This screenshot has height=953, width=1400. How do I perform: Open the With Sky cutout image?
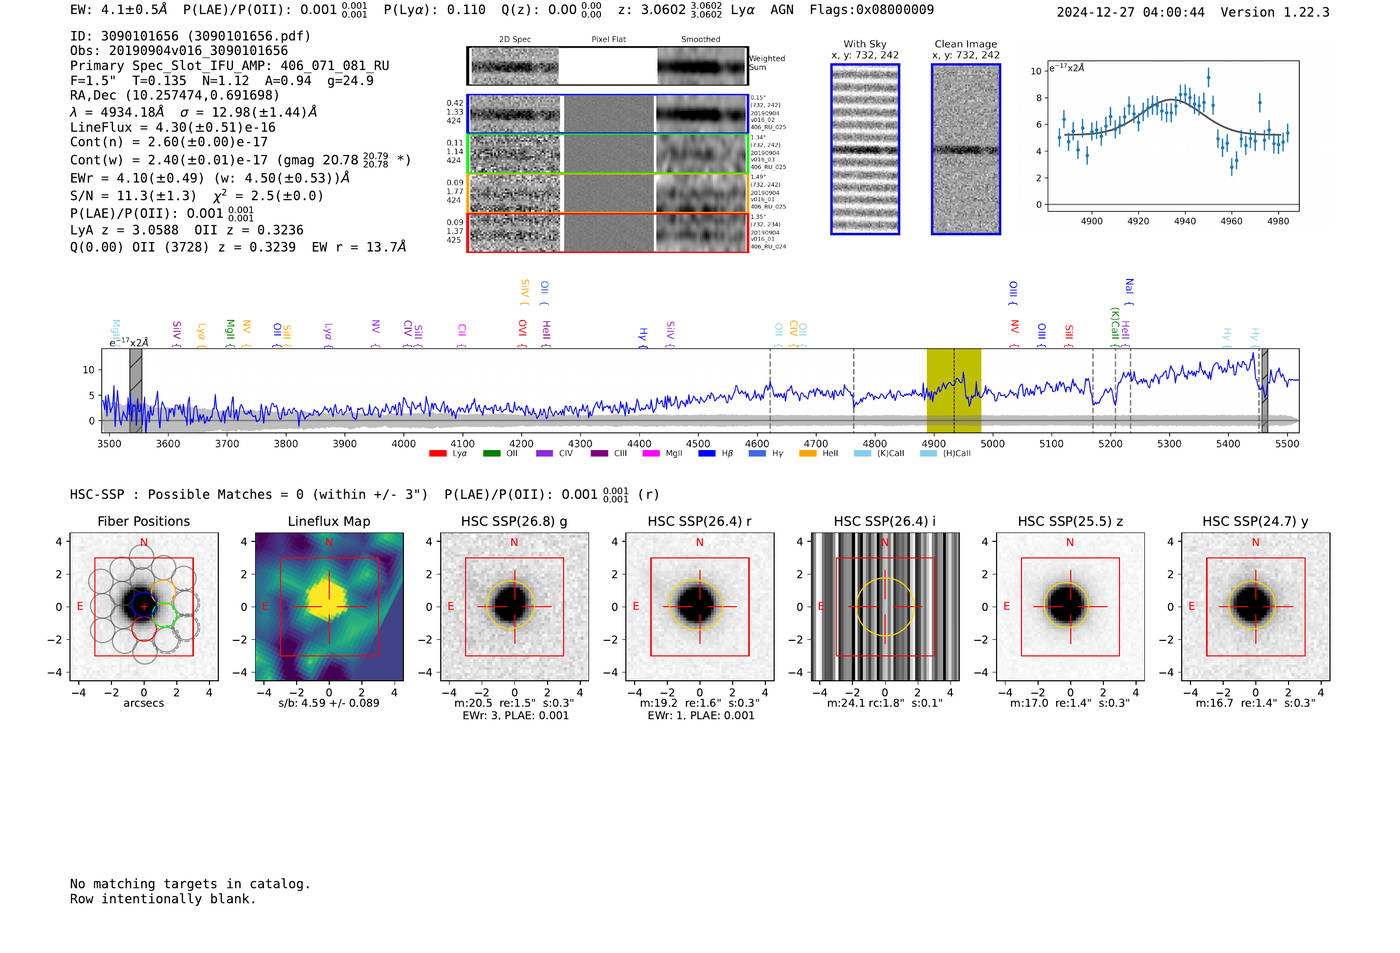click(865, 149)
